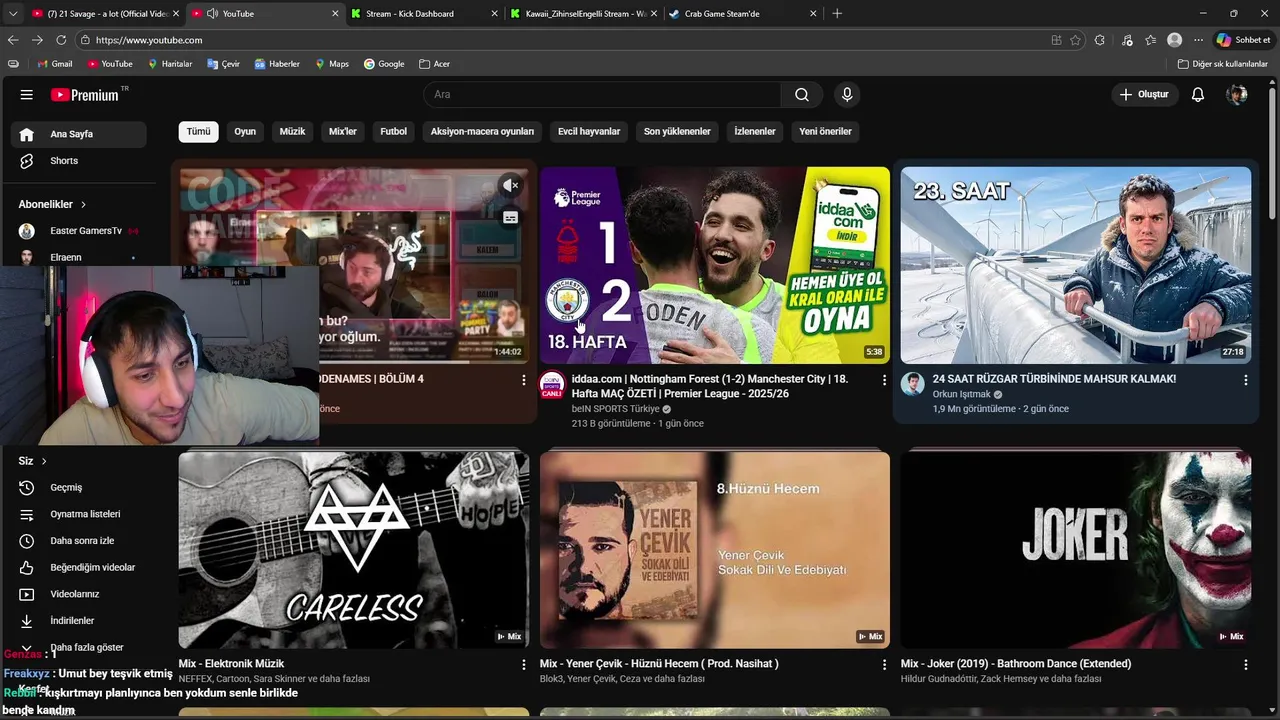
Task: Open options menu for iddaa.com video
Action: (x=884, y=380)
